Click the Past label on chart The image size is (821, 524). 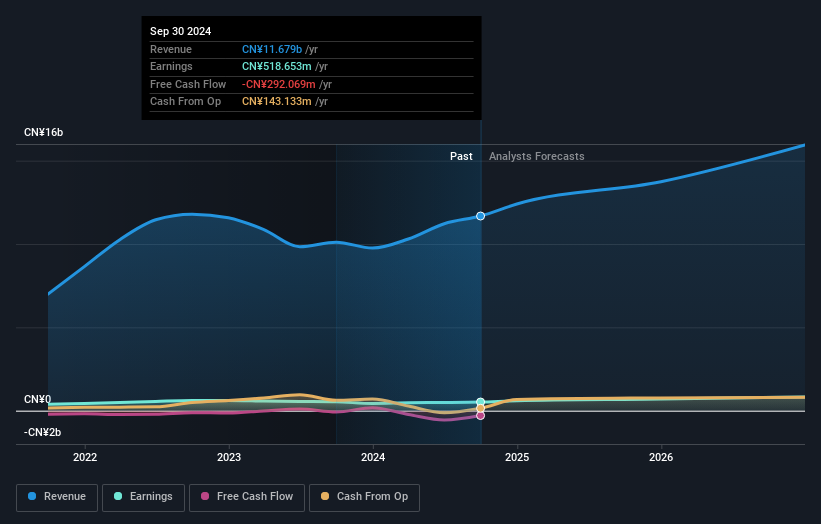[461, 157]
